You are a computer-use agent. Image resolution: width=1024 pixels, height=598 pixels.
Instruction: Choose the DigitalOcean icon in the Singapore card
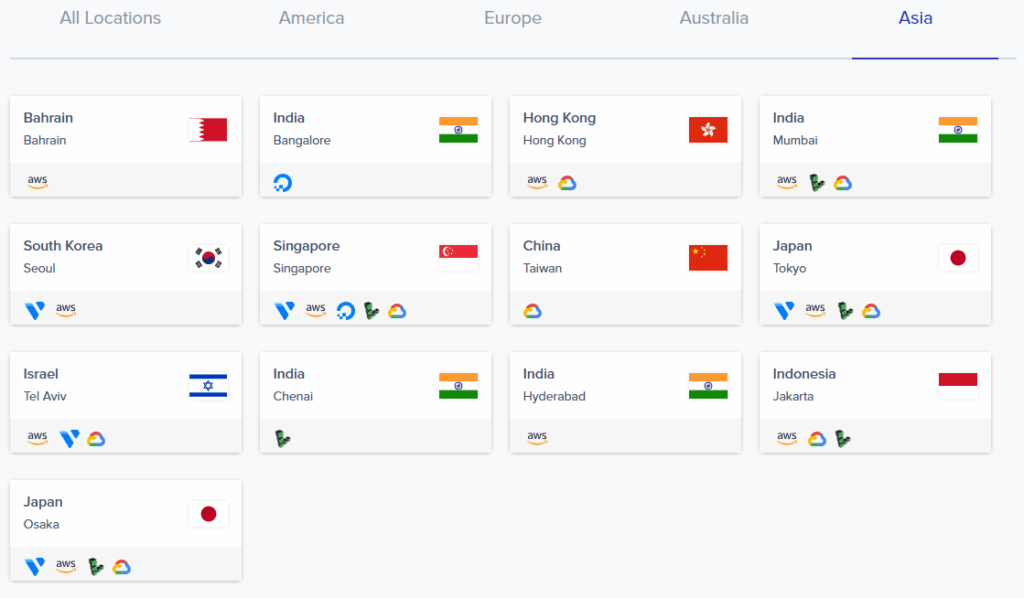coord(346,311)
